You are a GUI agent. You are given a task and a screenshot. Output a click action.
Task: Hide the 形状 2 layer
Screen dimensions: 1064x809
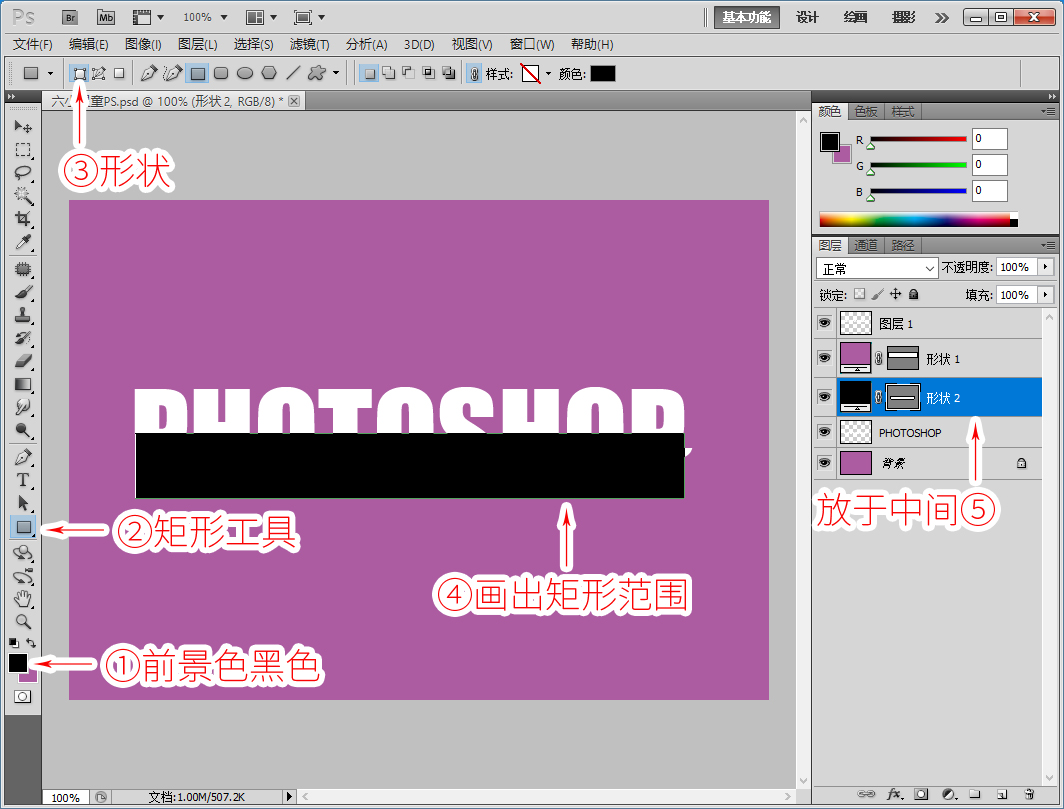click(x=824, y=397)
